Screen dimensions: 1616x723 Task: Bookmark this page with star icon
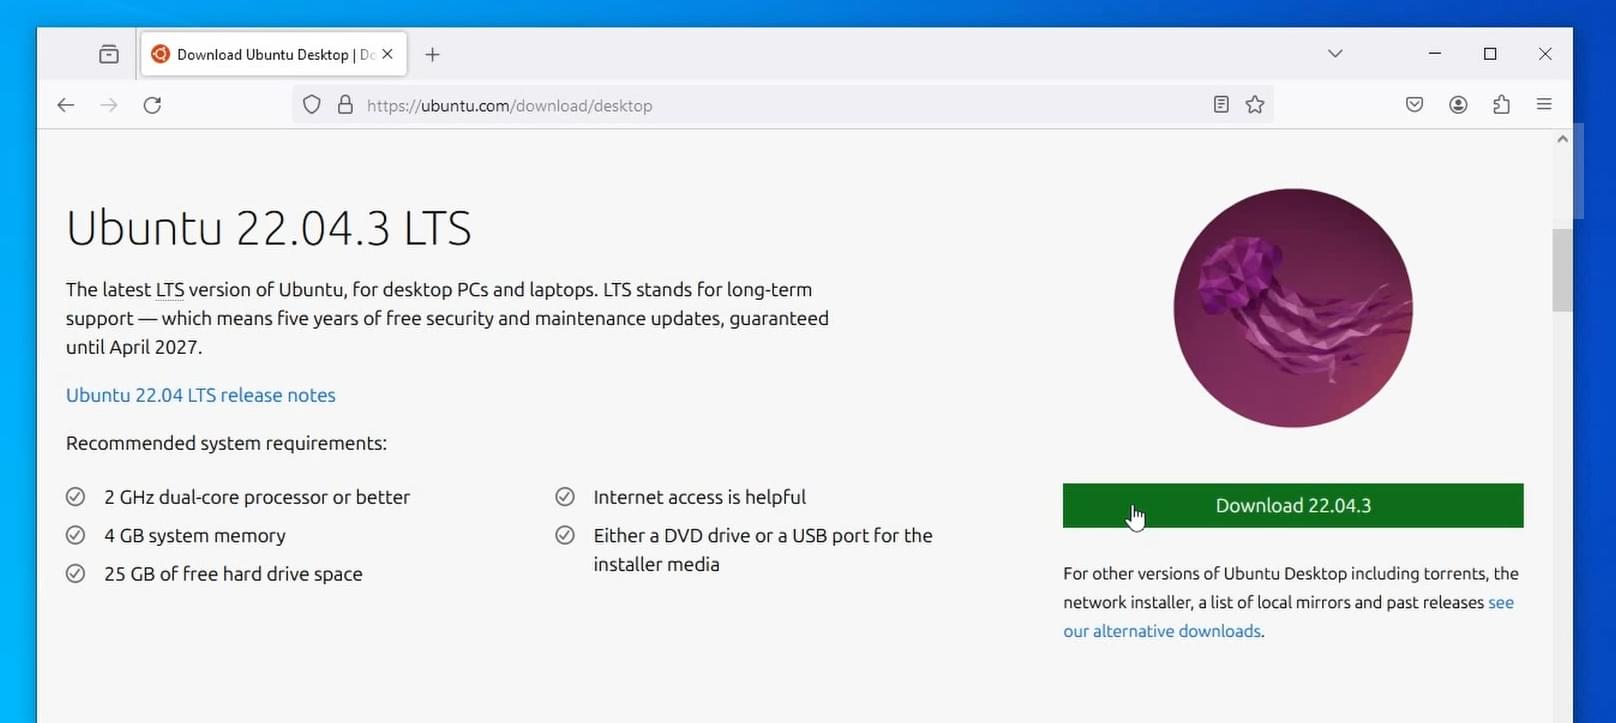point(1255,105)
